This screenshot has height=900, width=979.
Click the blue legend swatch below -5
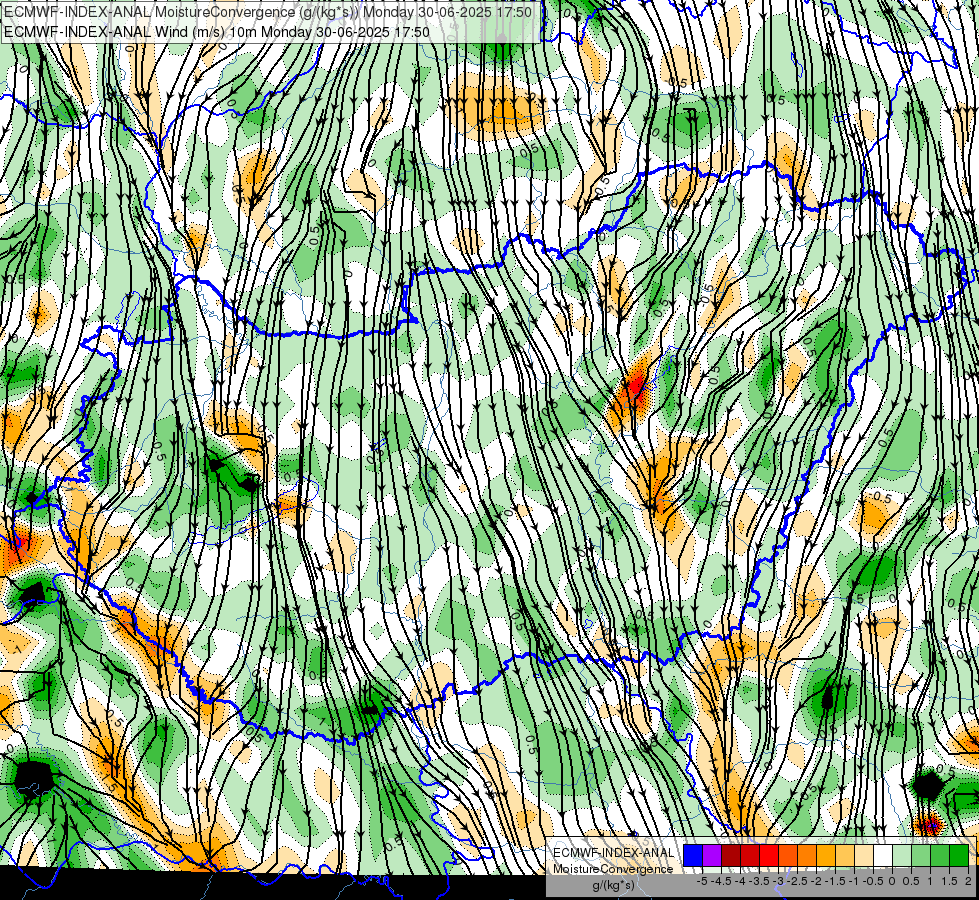click(x=693, y=855)
